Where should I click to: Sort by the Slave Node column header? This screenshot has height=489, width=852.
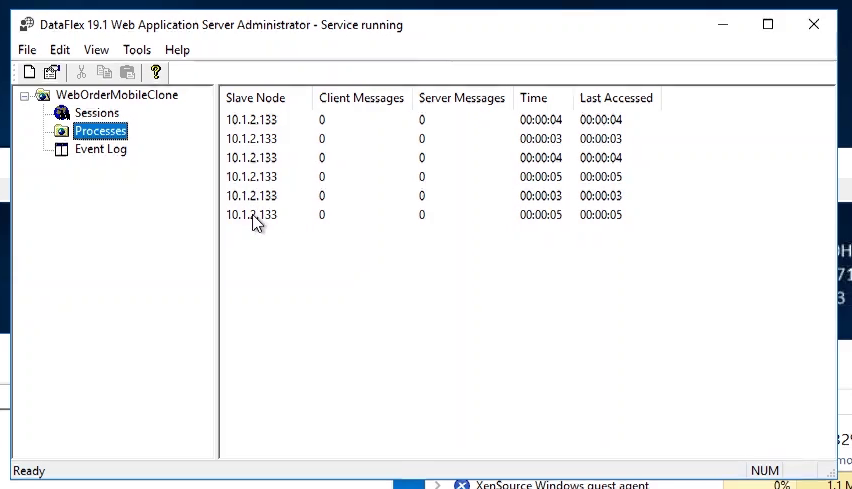[255, 98]
